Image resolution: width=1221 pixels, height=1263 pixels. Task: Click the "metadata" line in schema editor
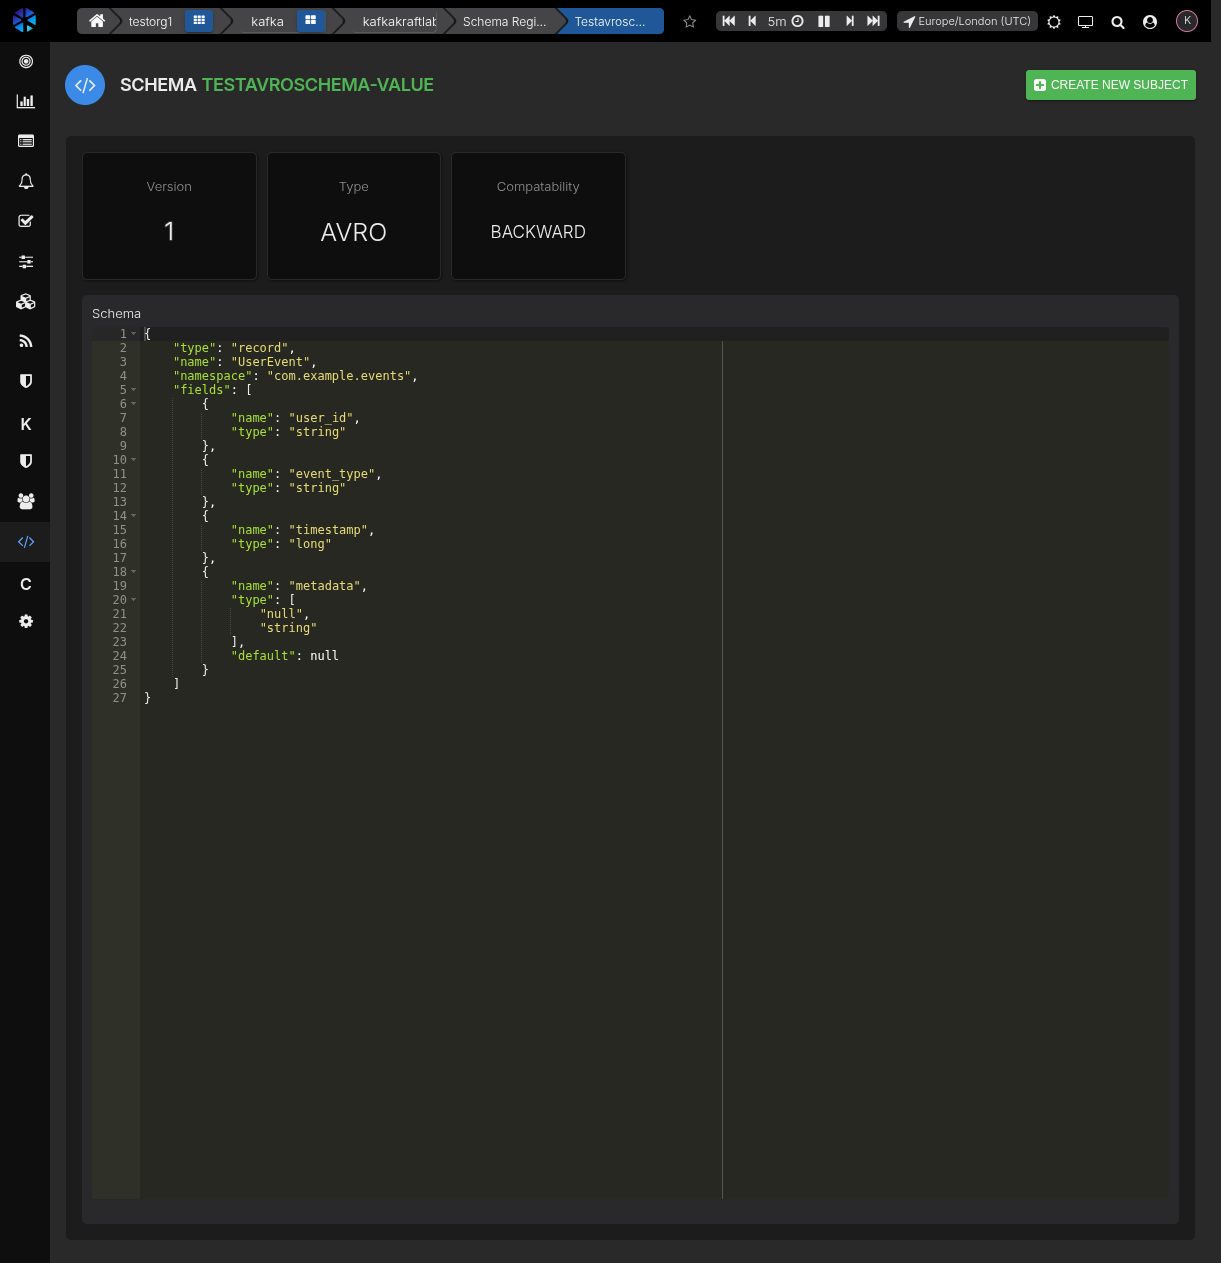[299, 586]
